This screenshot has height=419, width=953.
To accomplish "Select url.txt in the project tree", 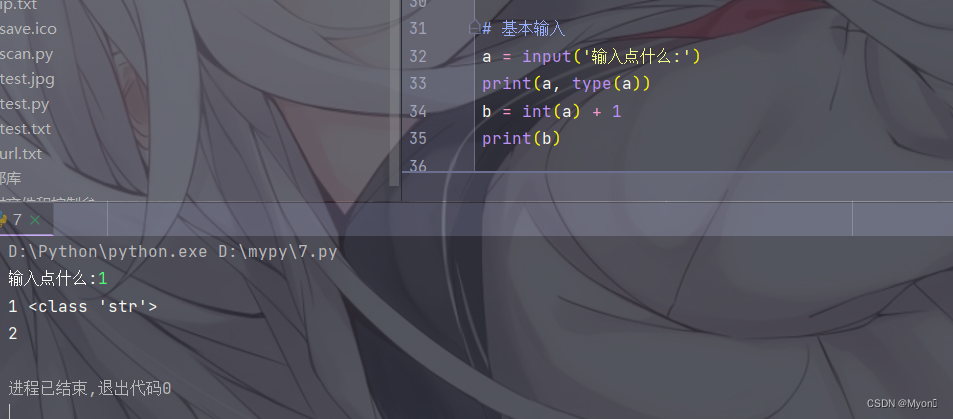I will click(21, 154).
